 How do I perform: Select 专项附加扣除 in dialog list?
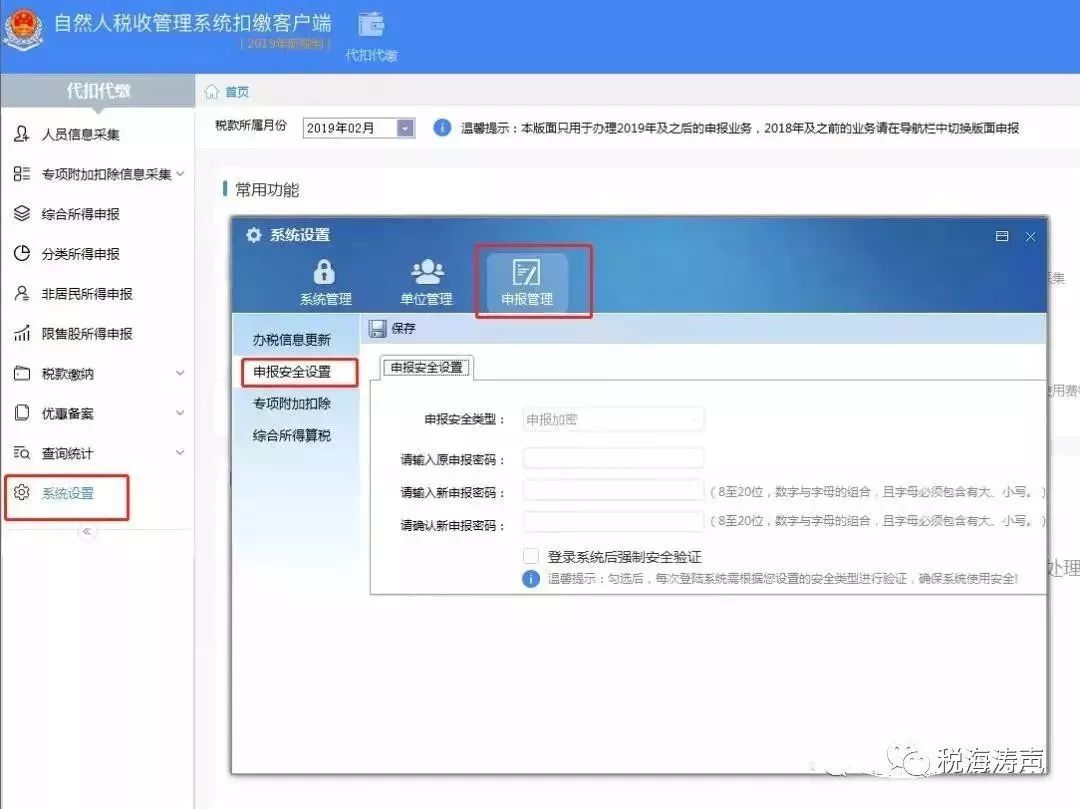291,403
